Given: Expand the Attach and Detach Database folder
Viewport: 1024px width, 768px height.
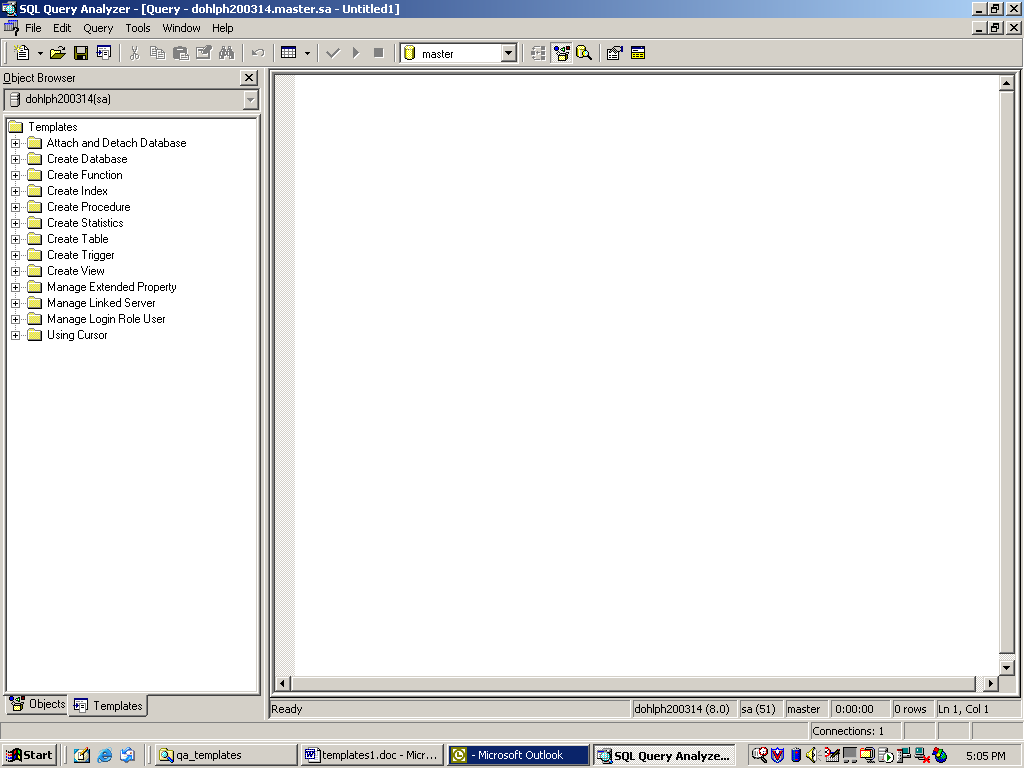Looking at the screenshot, I should (16, 143).
